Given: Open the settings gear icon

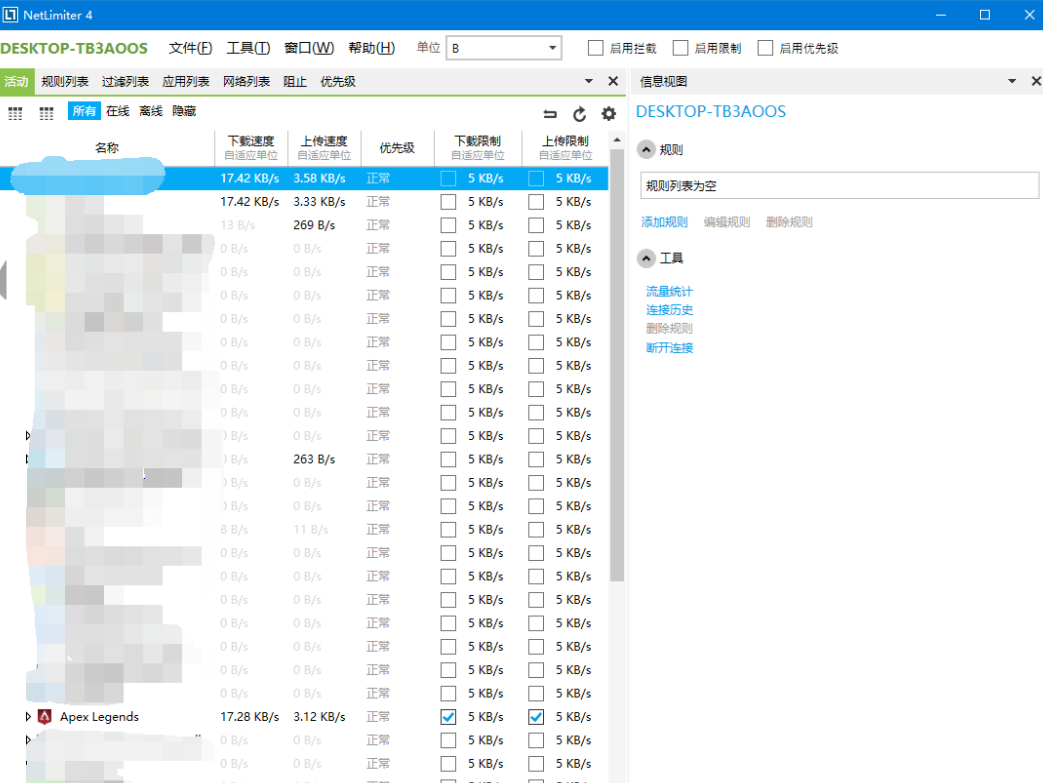Looking at the screenshot, I should tap(608, 114).
